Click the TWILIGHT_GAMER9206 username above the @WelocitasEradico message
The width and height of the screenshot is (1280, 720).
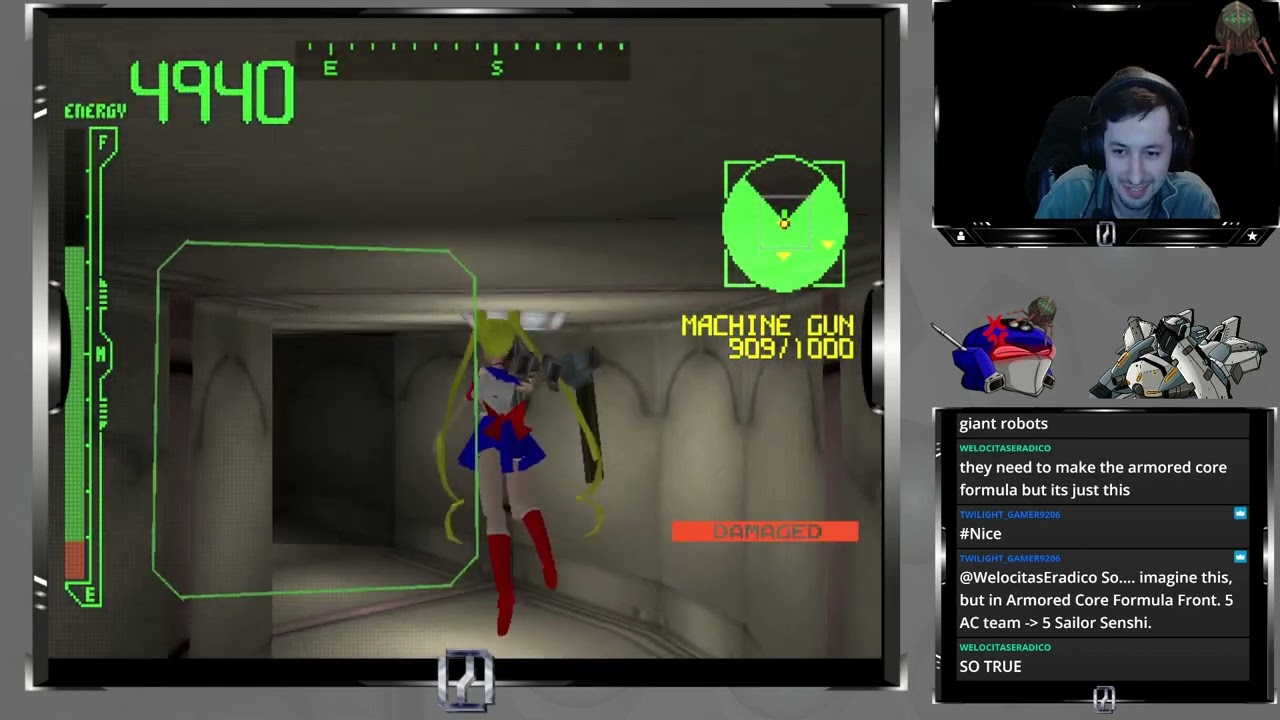[1010, 558]
